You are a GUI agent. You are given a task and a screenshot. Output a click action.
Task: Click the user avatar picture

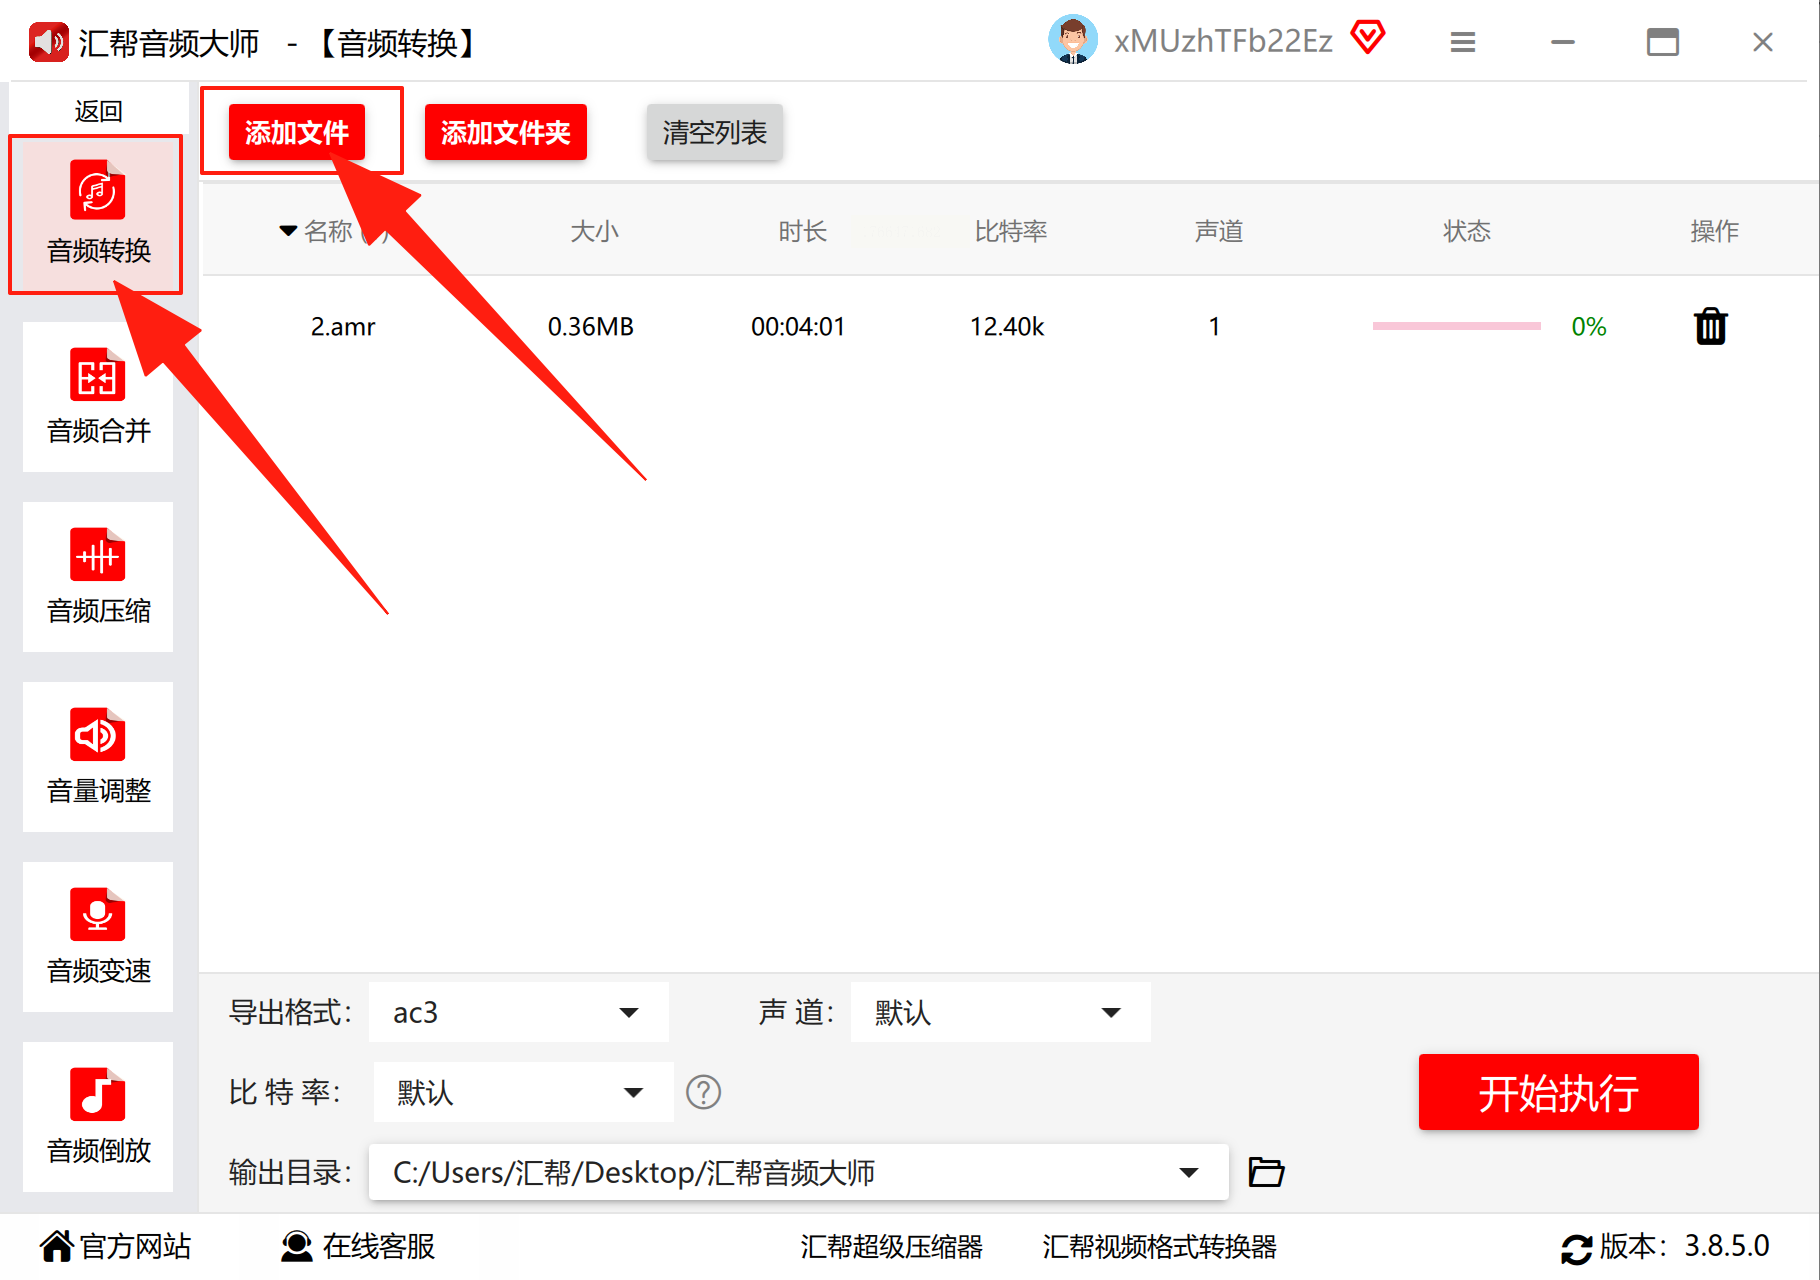(x=1073, y=40)
